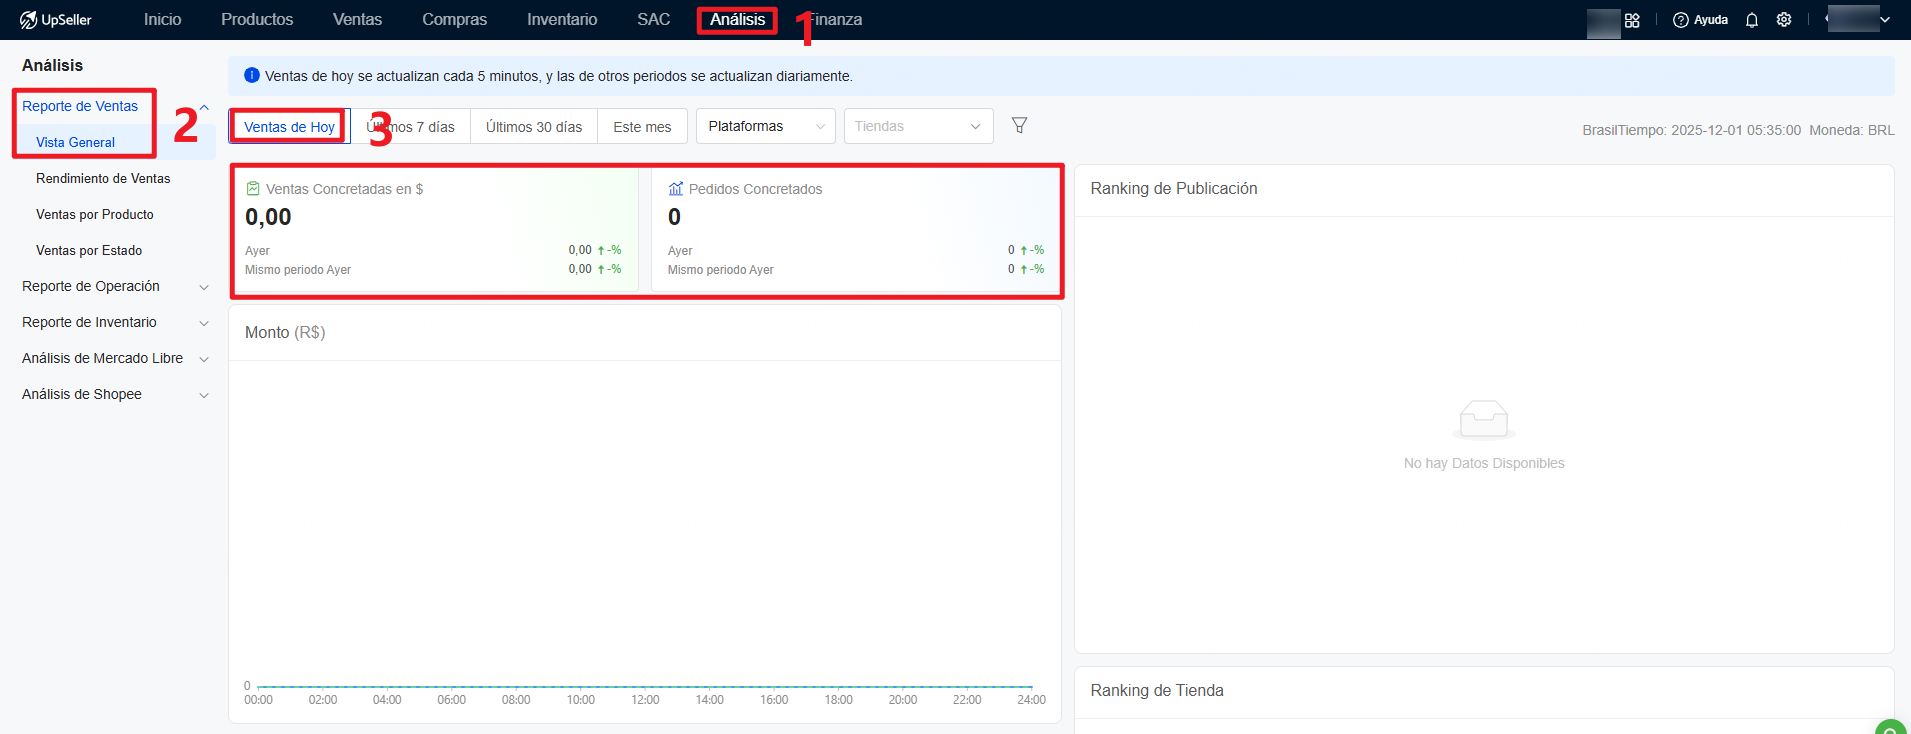
Task: Open the Tiendas dropdown
Action: point(918,126)
